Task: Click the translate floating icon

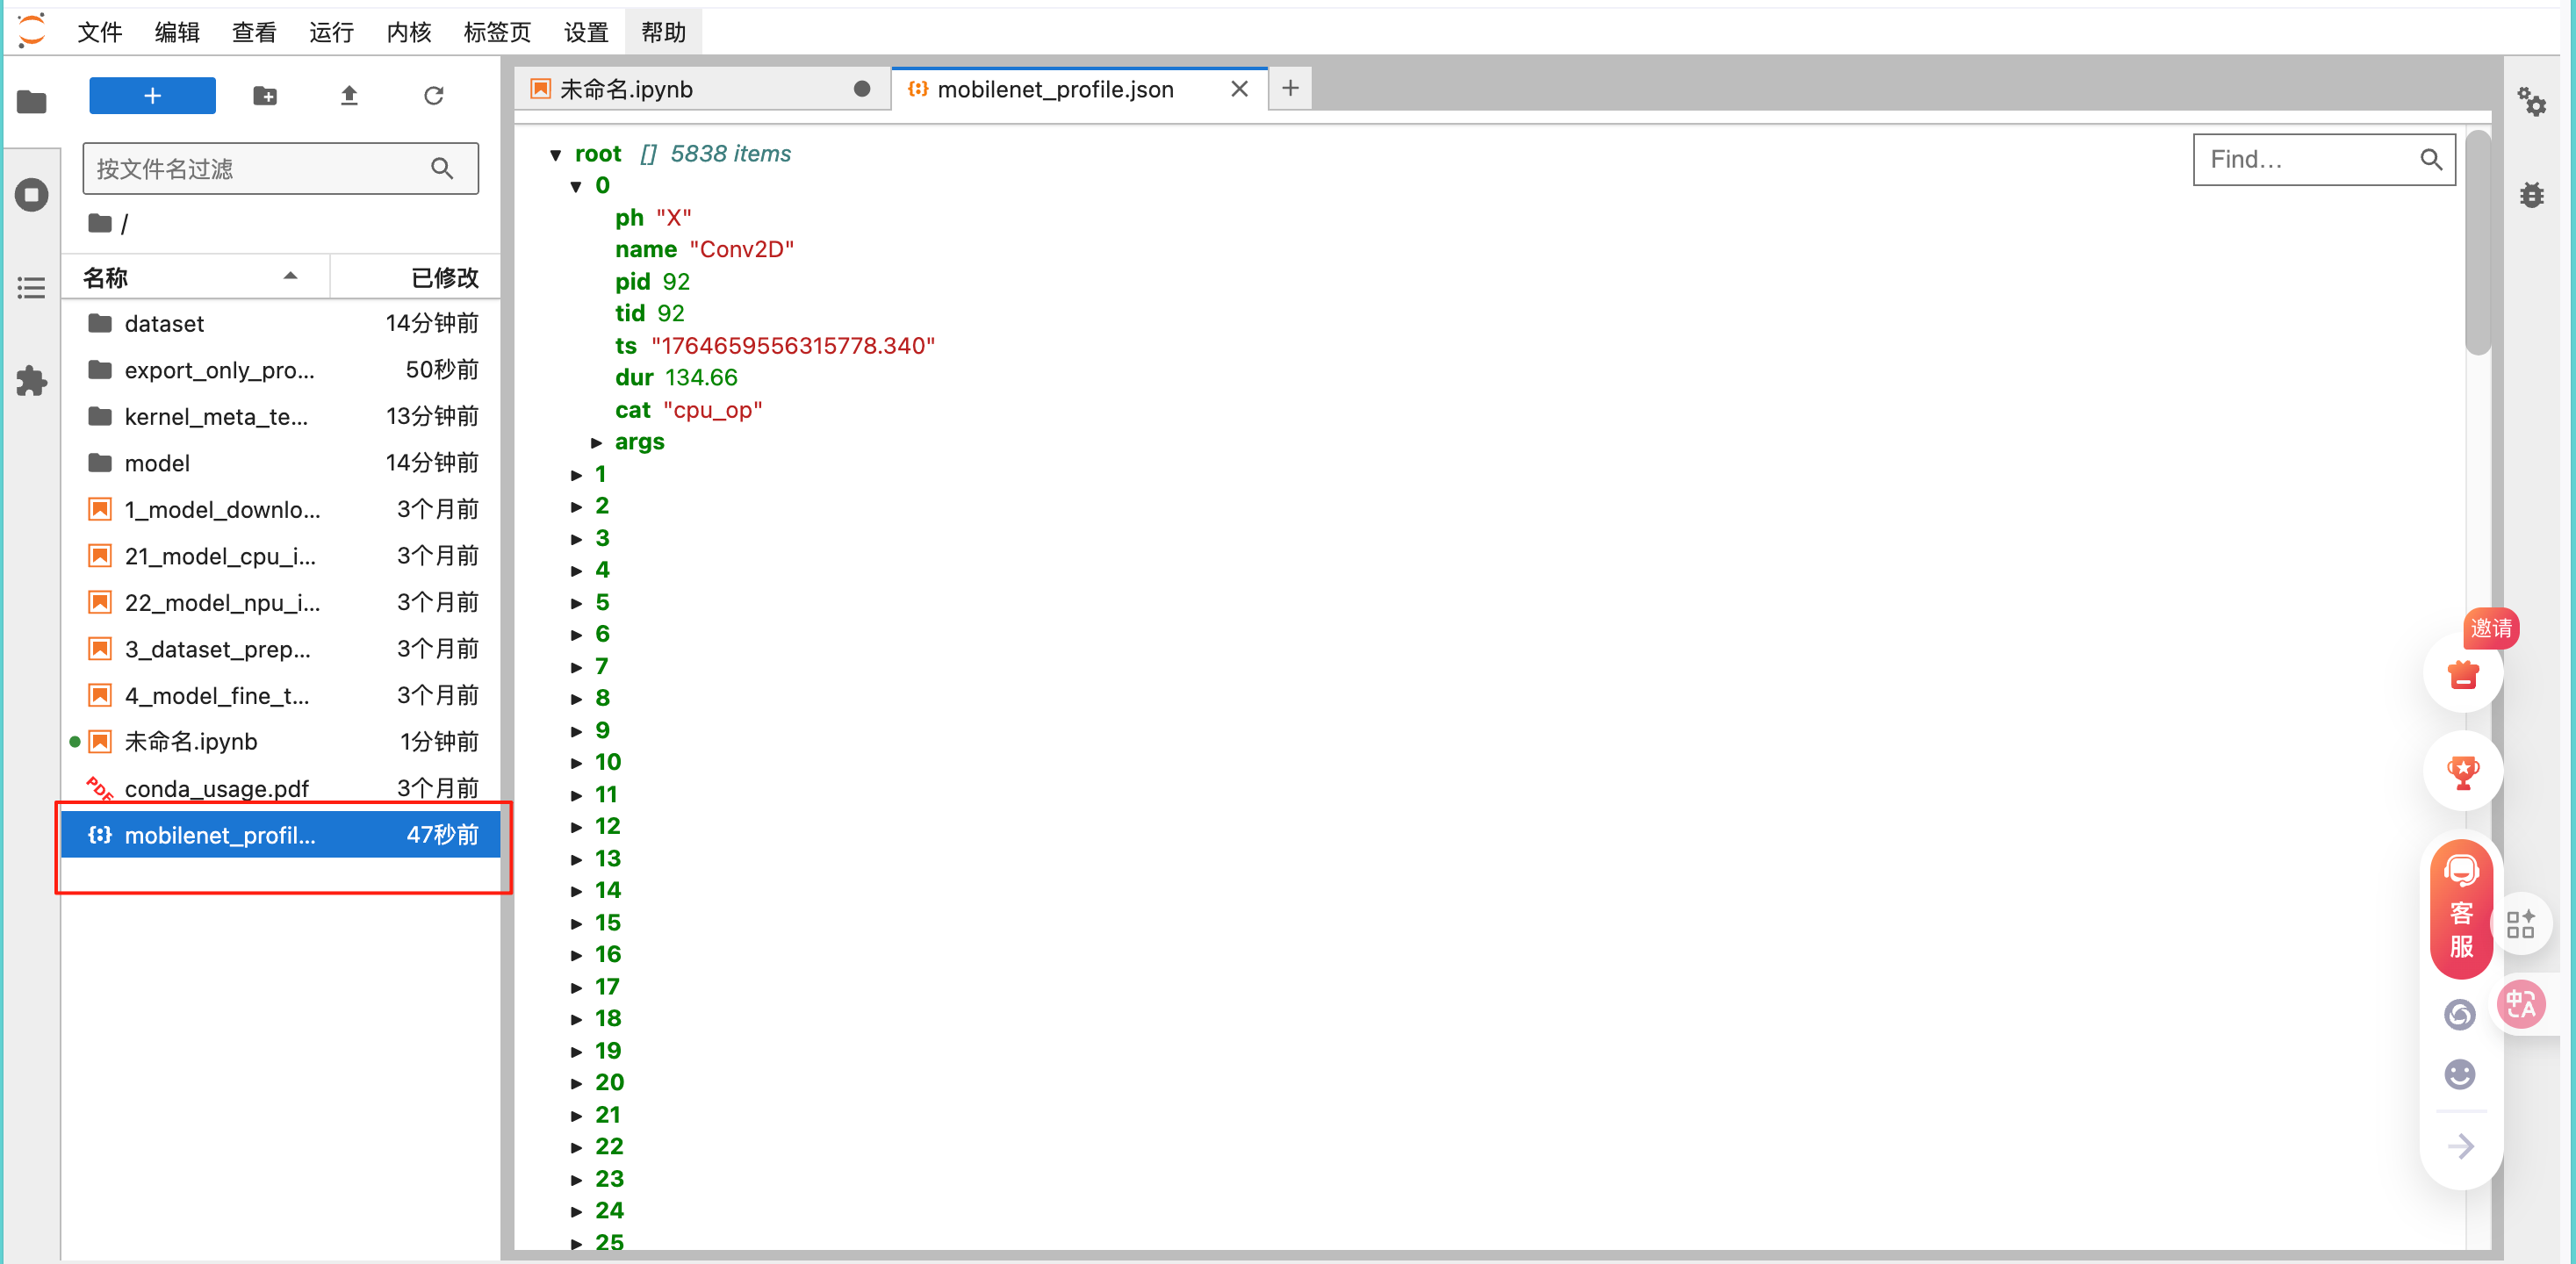Action: [2520, 1004]
